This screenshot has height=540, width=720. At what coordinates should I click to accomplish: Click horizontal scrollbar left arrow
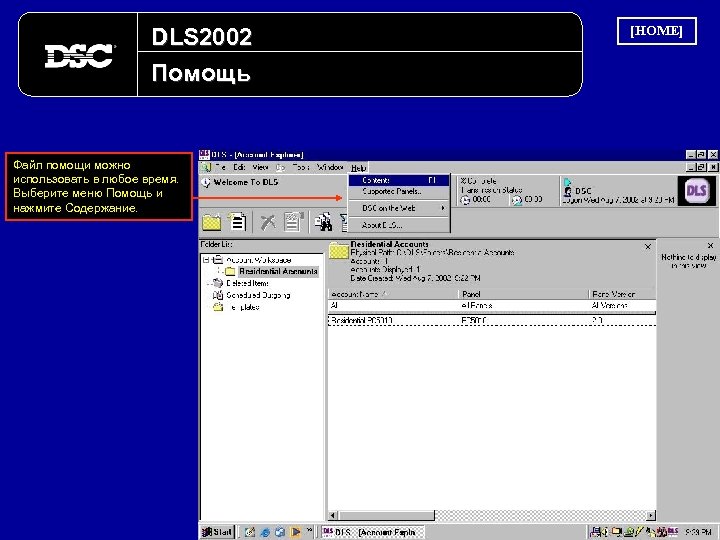coord(333,516)
